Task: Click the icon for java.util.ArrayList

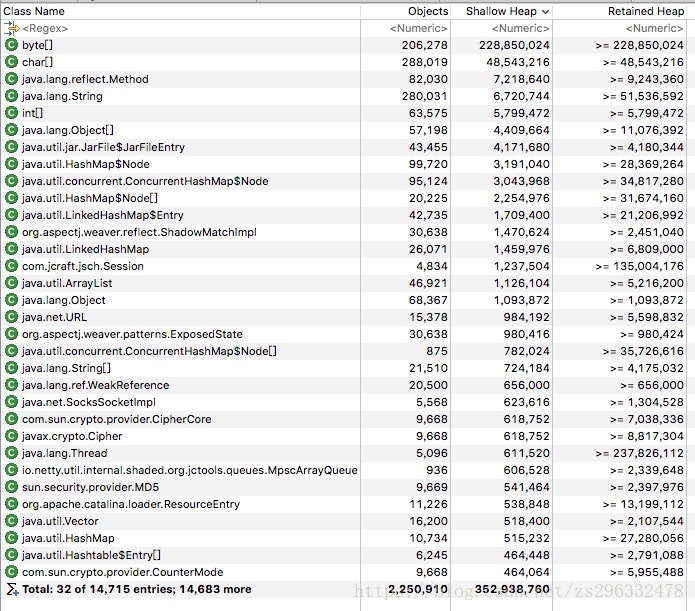Action: coord(11,283)
